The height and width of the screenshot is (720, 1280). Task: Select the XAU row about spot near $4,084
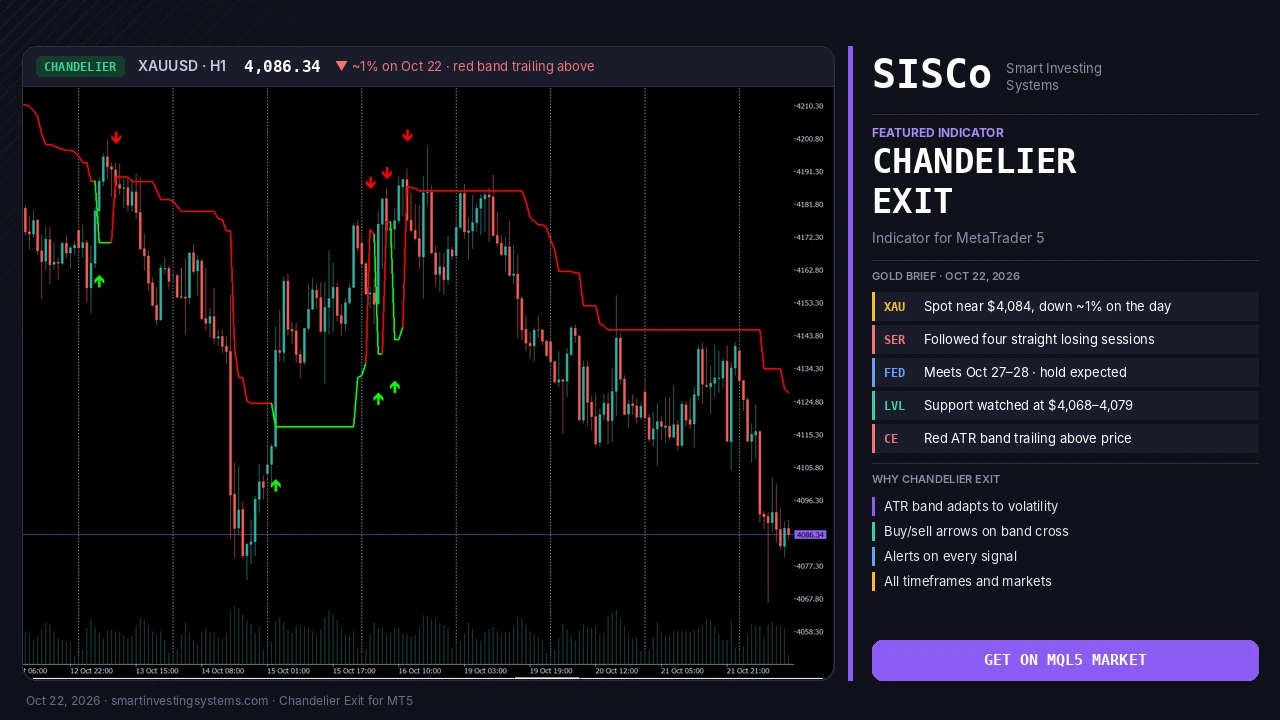click(x=1065, y=307)
